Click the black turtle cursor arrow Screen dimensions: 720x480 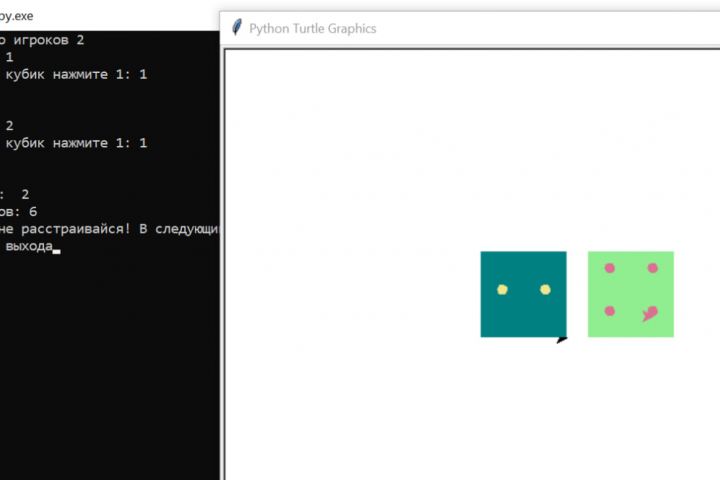(x=562, y=340)
